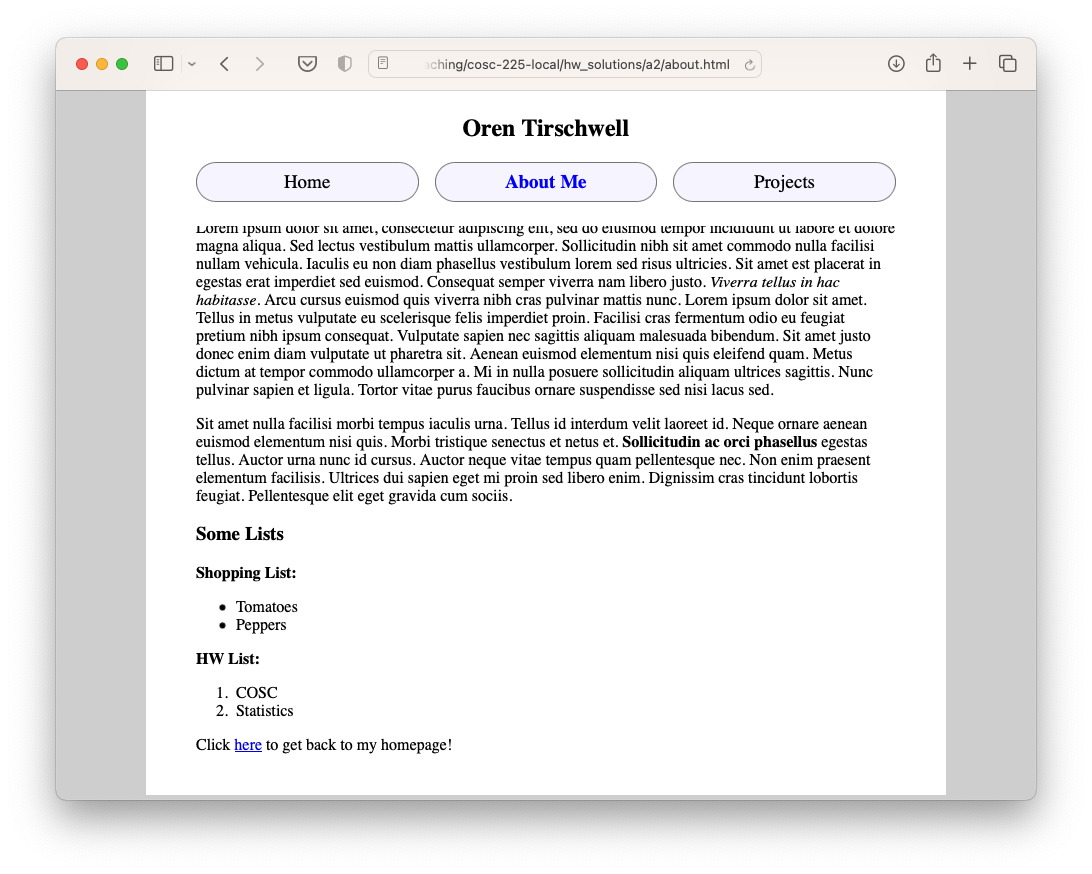1092x874 pixels.
Task: Click the Statistics list item
Action: 265,711
